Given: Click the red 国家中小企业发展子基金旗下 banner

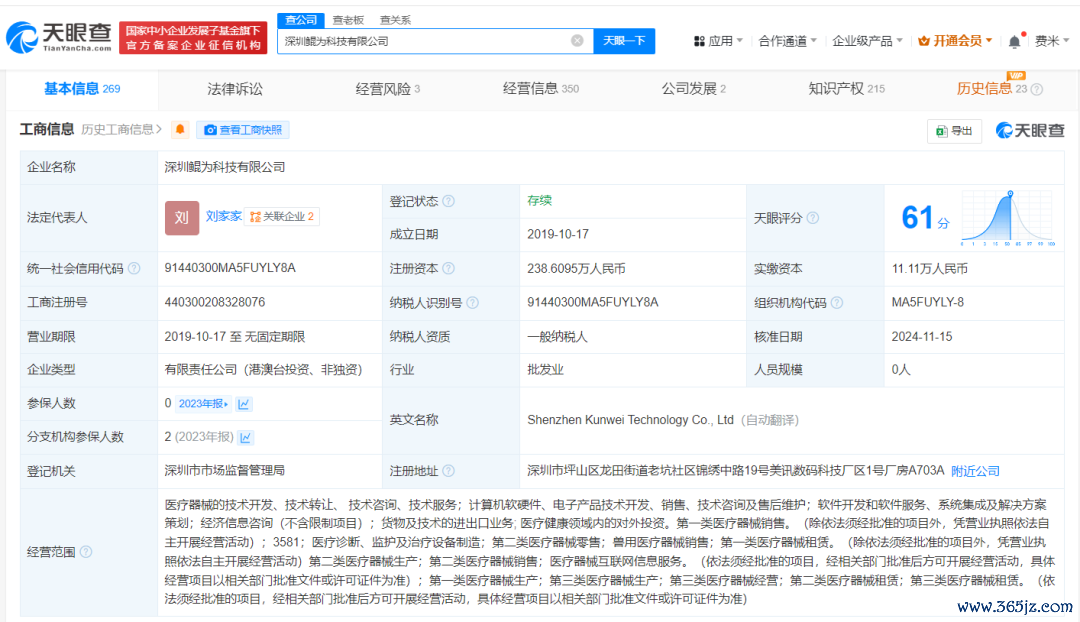Looking at the screenshot, I should pyautogui.click(x=193, y=38).
